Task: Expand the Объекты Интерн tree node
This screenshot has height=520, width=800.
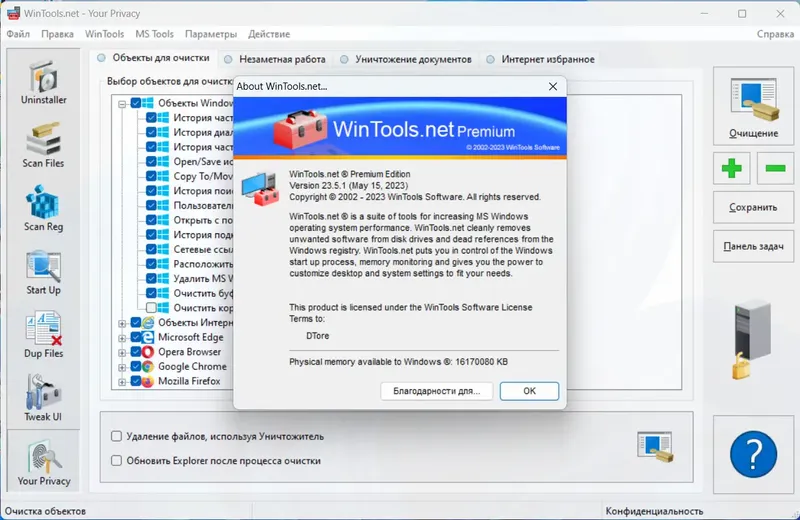Action: [x=122, y=324]
